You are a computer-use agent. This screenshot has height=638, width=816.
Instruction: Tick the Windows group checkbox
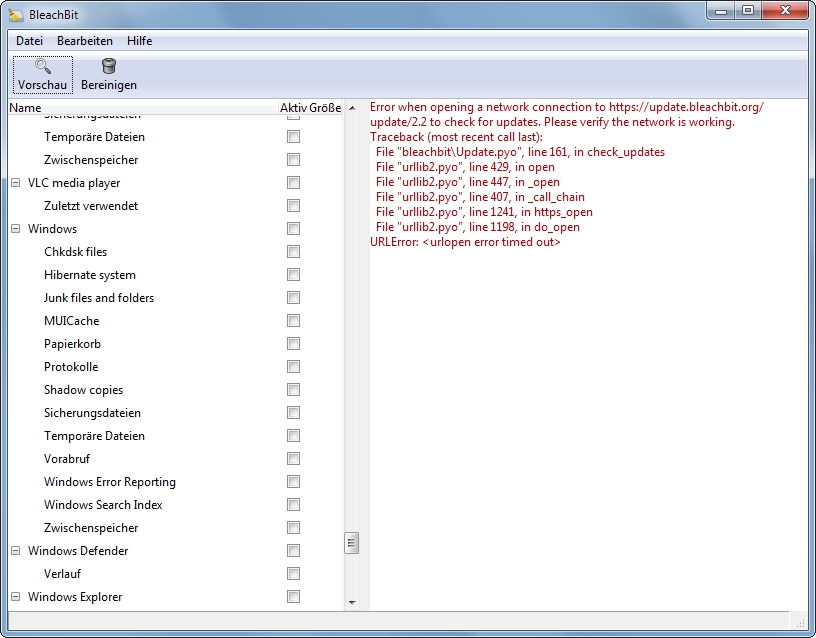click(294, 228)
